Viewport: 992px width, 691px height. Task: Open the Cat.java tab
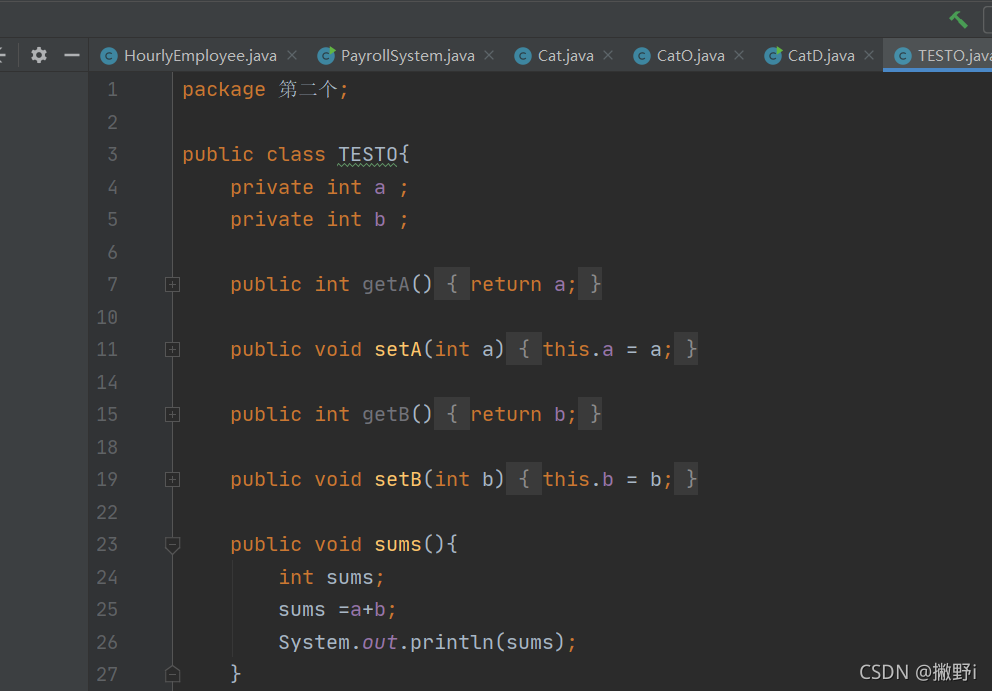pyautogui.click(x=566, y=56)
